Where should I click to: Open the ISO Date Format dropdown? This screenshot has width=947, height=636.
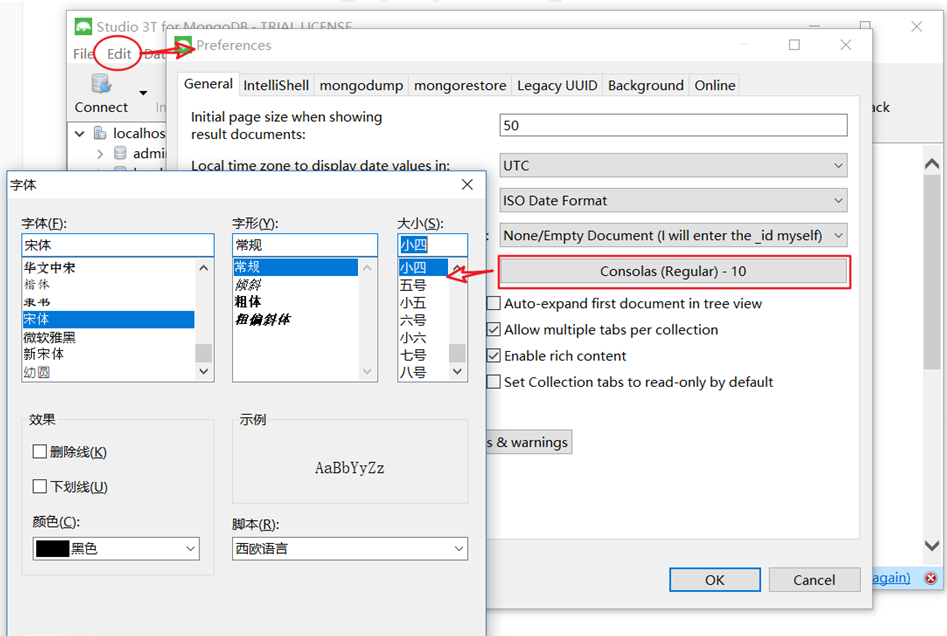(673, 201)
